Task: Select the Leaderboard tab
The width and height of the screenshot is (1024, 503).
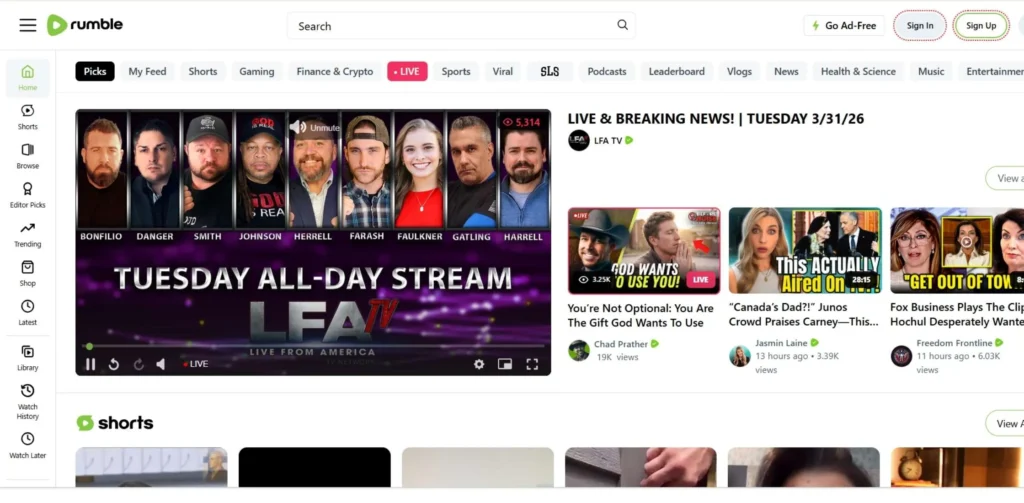Action: pos(677,71)
